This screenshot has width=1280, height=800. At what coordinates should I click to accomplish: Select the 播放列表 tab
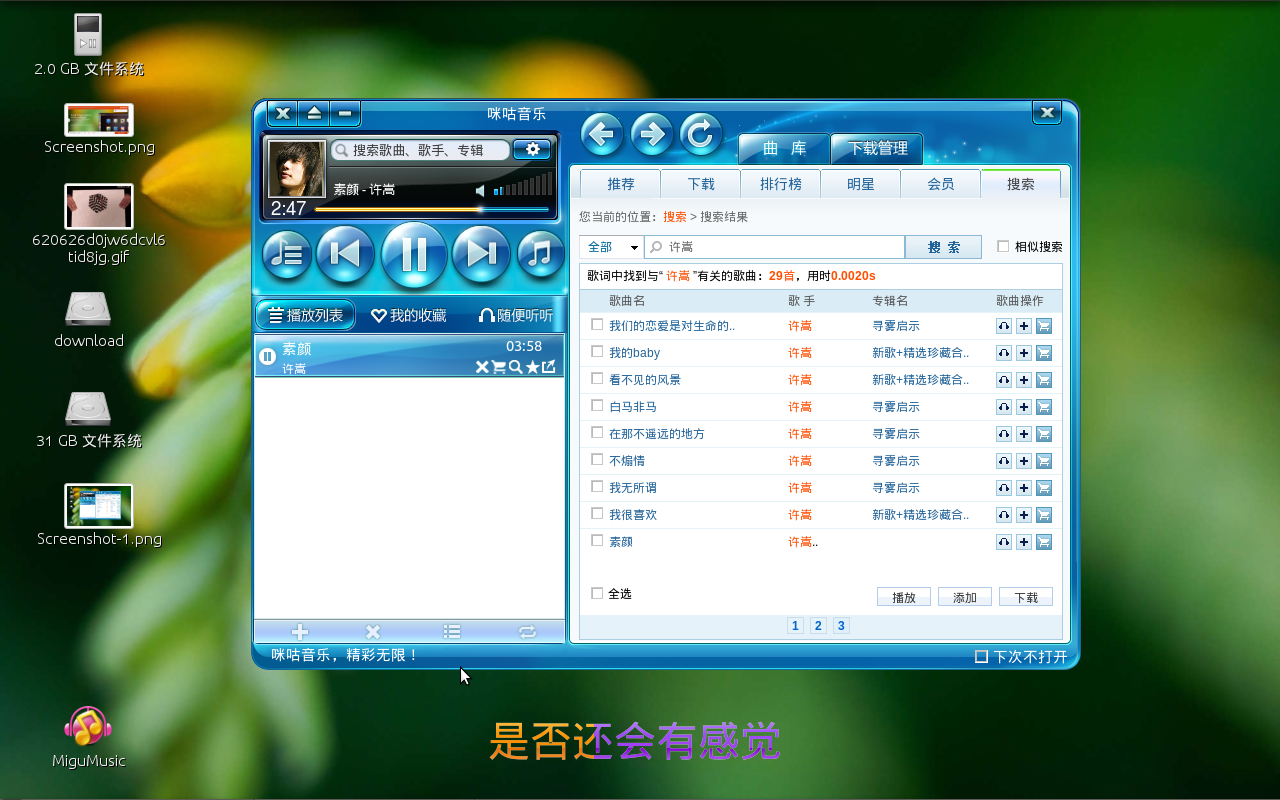(306, 315)
